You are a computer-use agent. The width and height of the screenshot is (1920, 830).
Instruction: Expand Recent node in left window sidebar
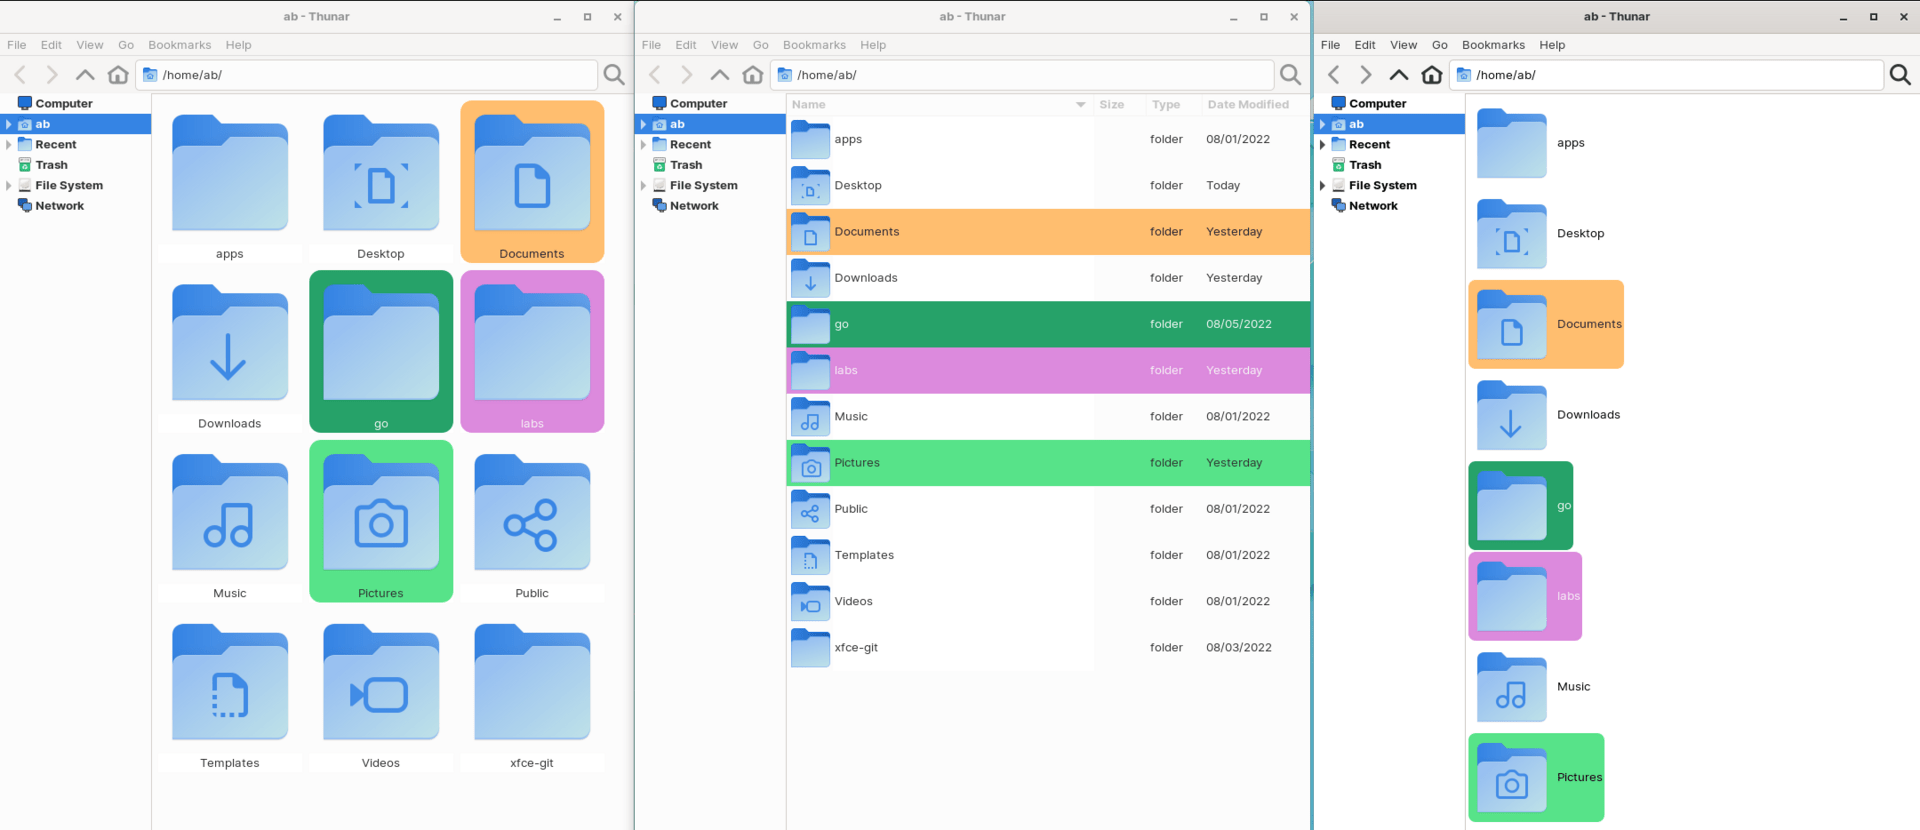[9, 145]
